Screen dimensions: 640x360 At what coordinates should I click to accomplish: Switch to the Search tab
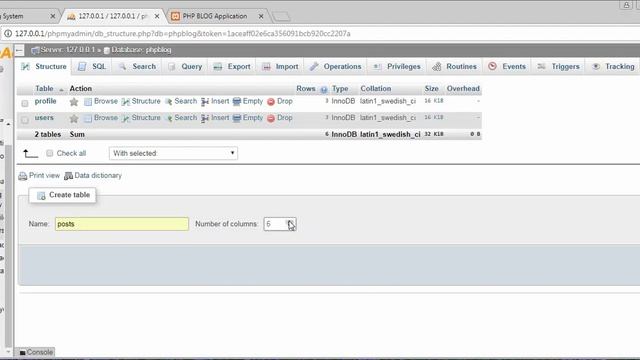click(138, 67)
